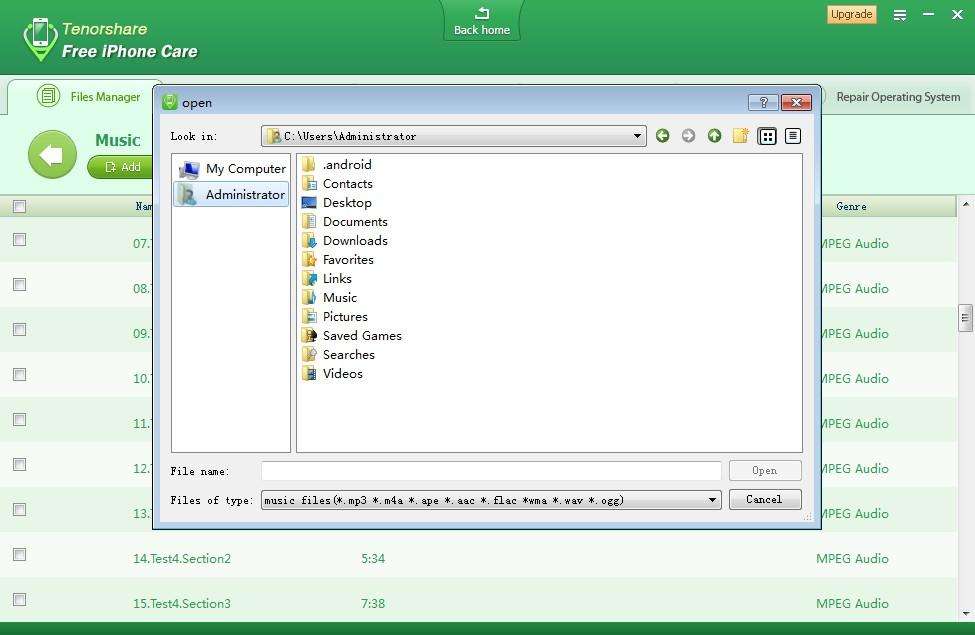Expand the Look in path dropdown
This screenshot has height=635, width=975.
tap(637, 136)
